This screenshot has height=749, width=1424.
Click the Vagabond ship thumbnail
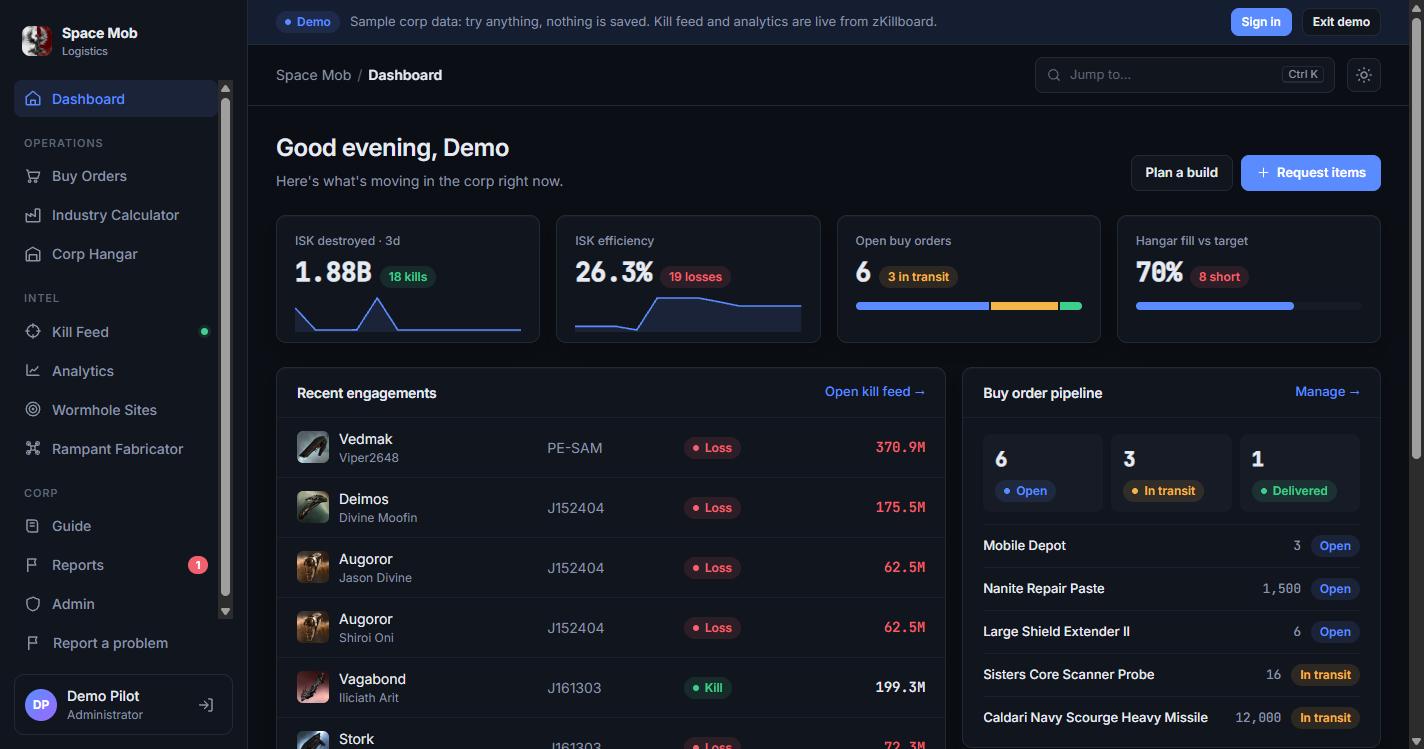pyautogui.click(x=313, y=687)
